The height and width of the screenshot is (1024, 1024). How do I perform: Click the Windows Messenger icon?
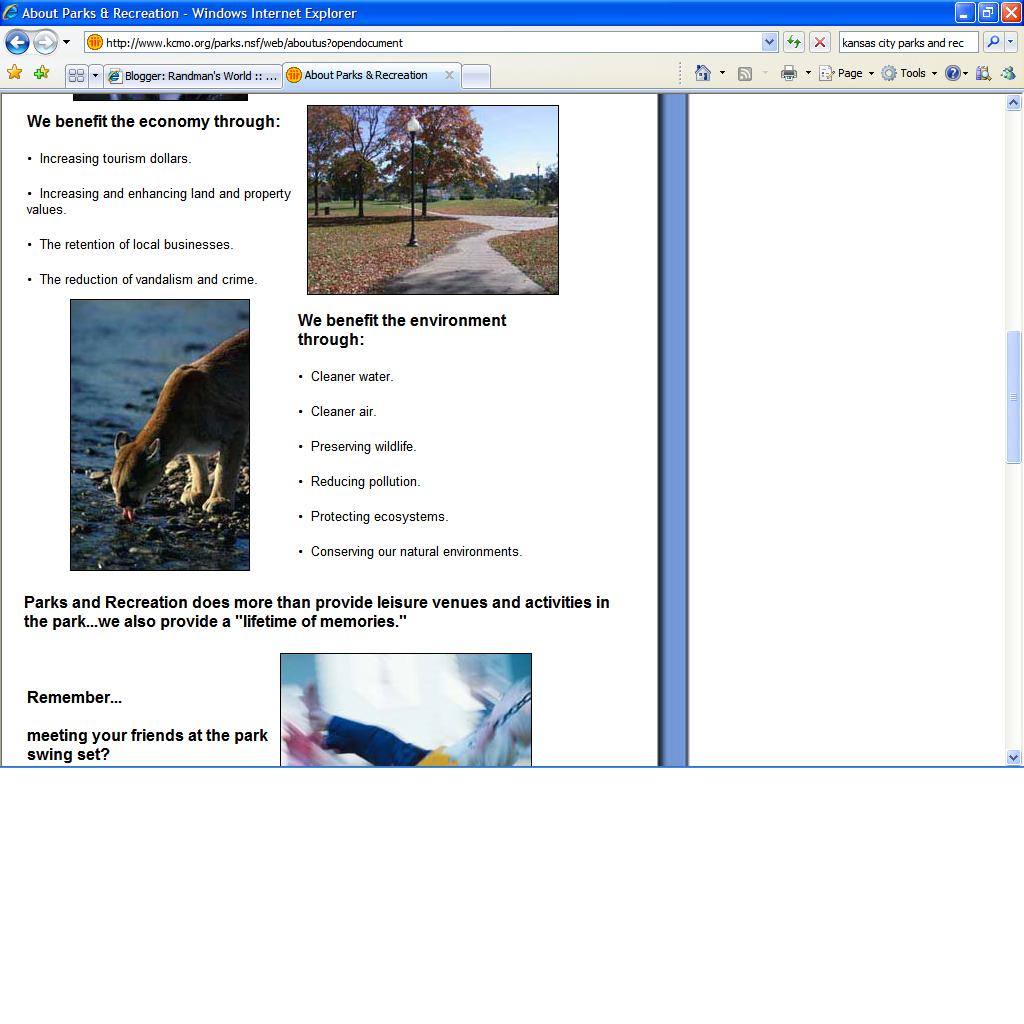1008,73
